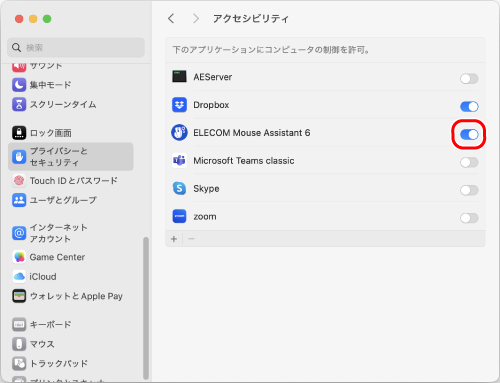Click the sidebar vertical scrollbar

[x=146, y=308]
